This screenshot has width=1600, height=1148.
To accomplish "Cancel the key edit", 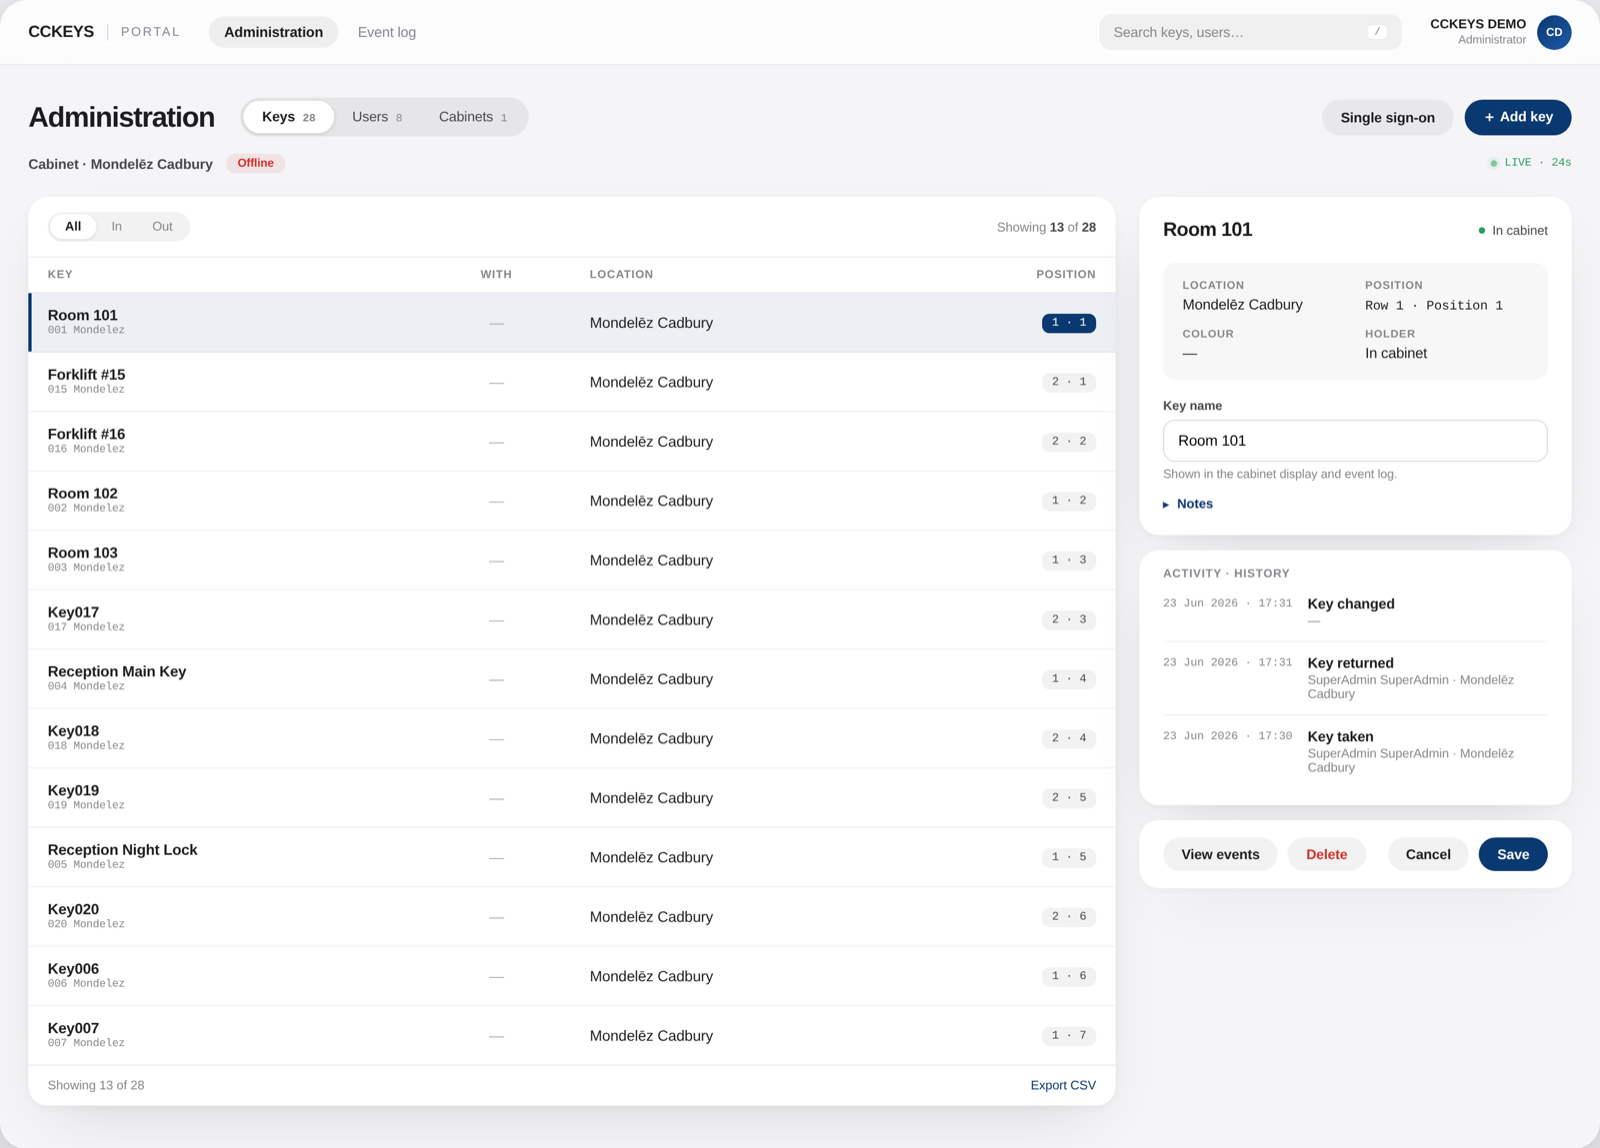I will coord(1428,854).
